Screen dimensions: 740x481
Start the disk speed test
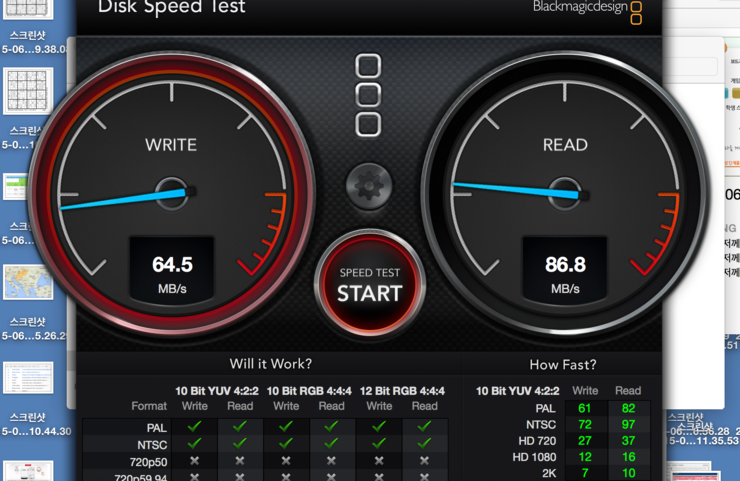(x=370, y=285)
